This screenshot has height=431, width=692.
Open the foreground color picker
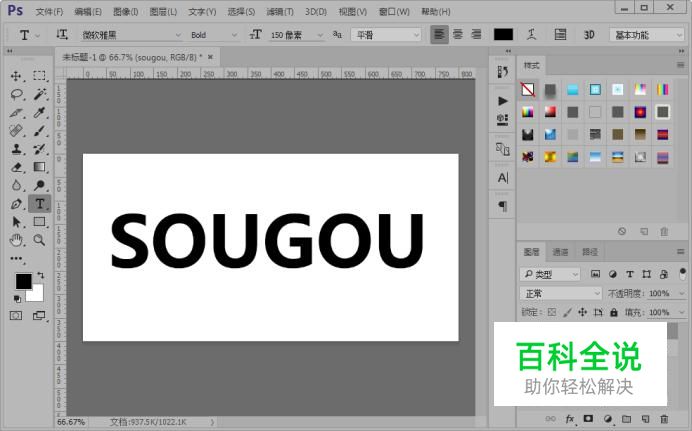point(23,281)
